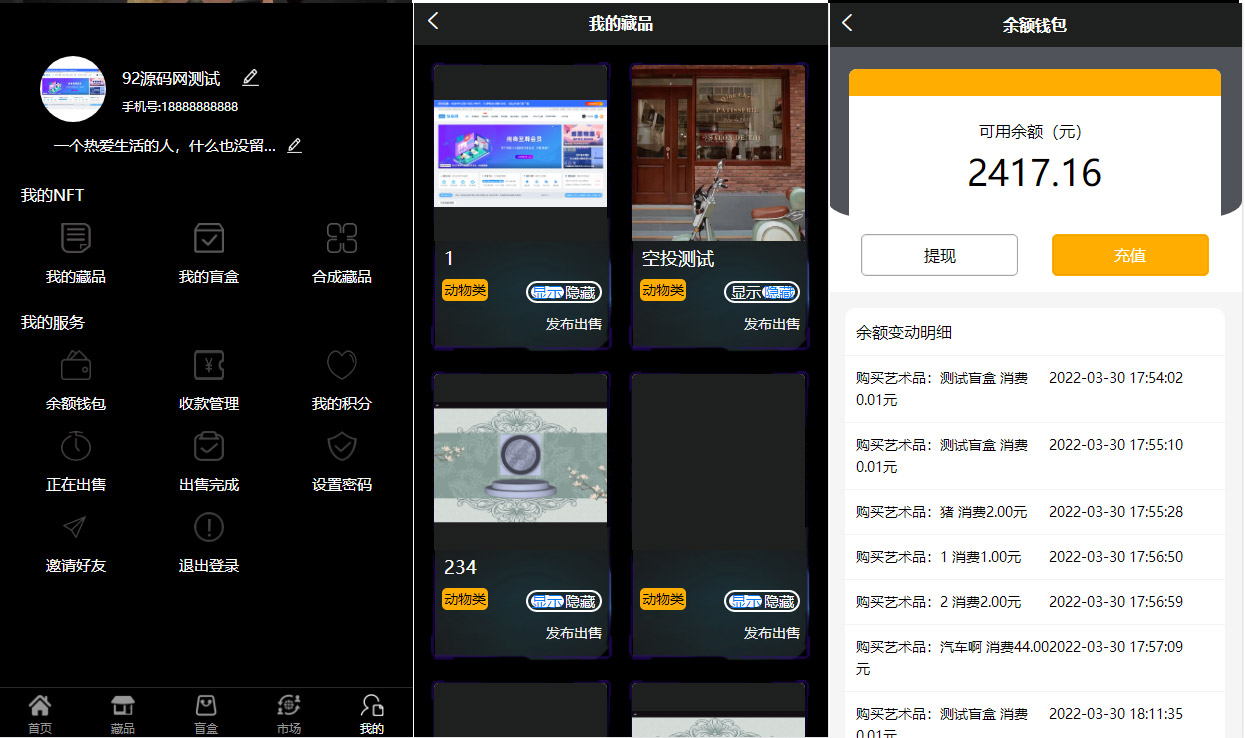Click balance amount 2417.16

tap(1034, 173)
